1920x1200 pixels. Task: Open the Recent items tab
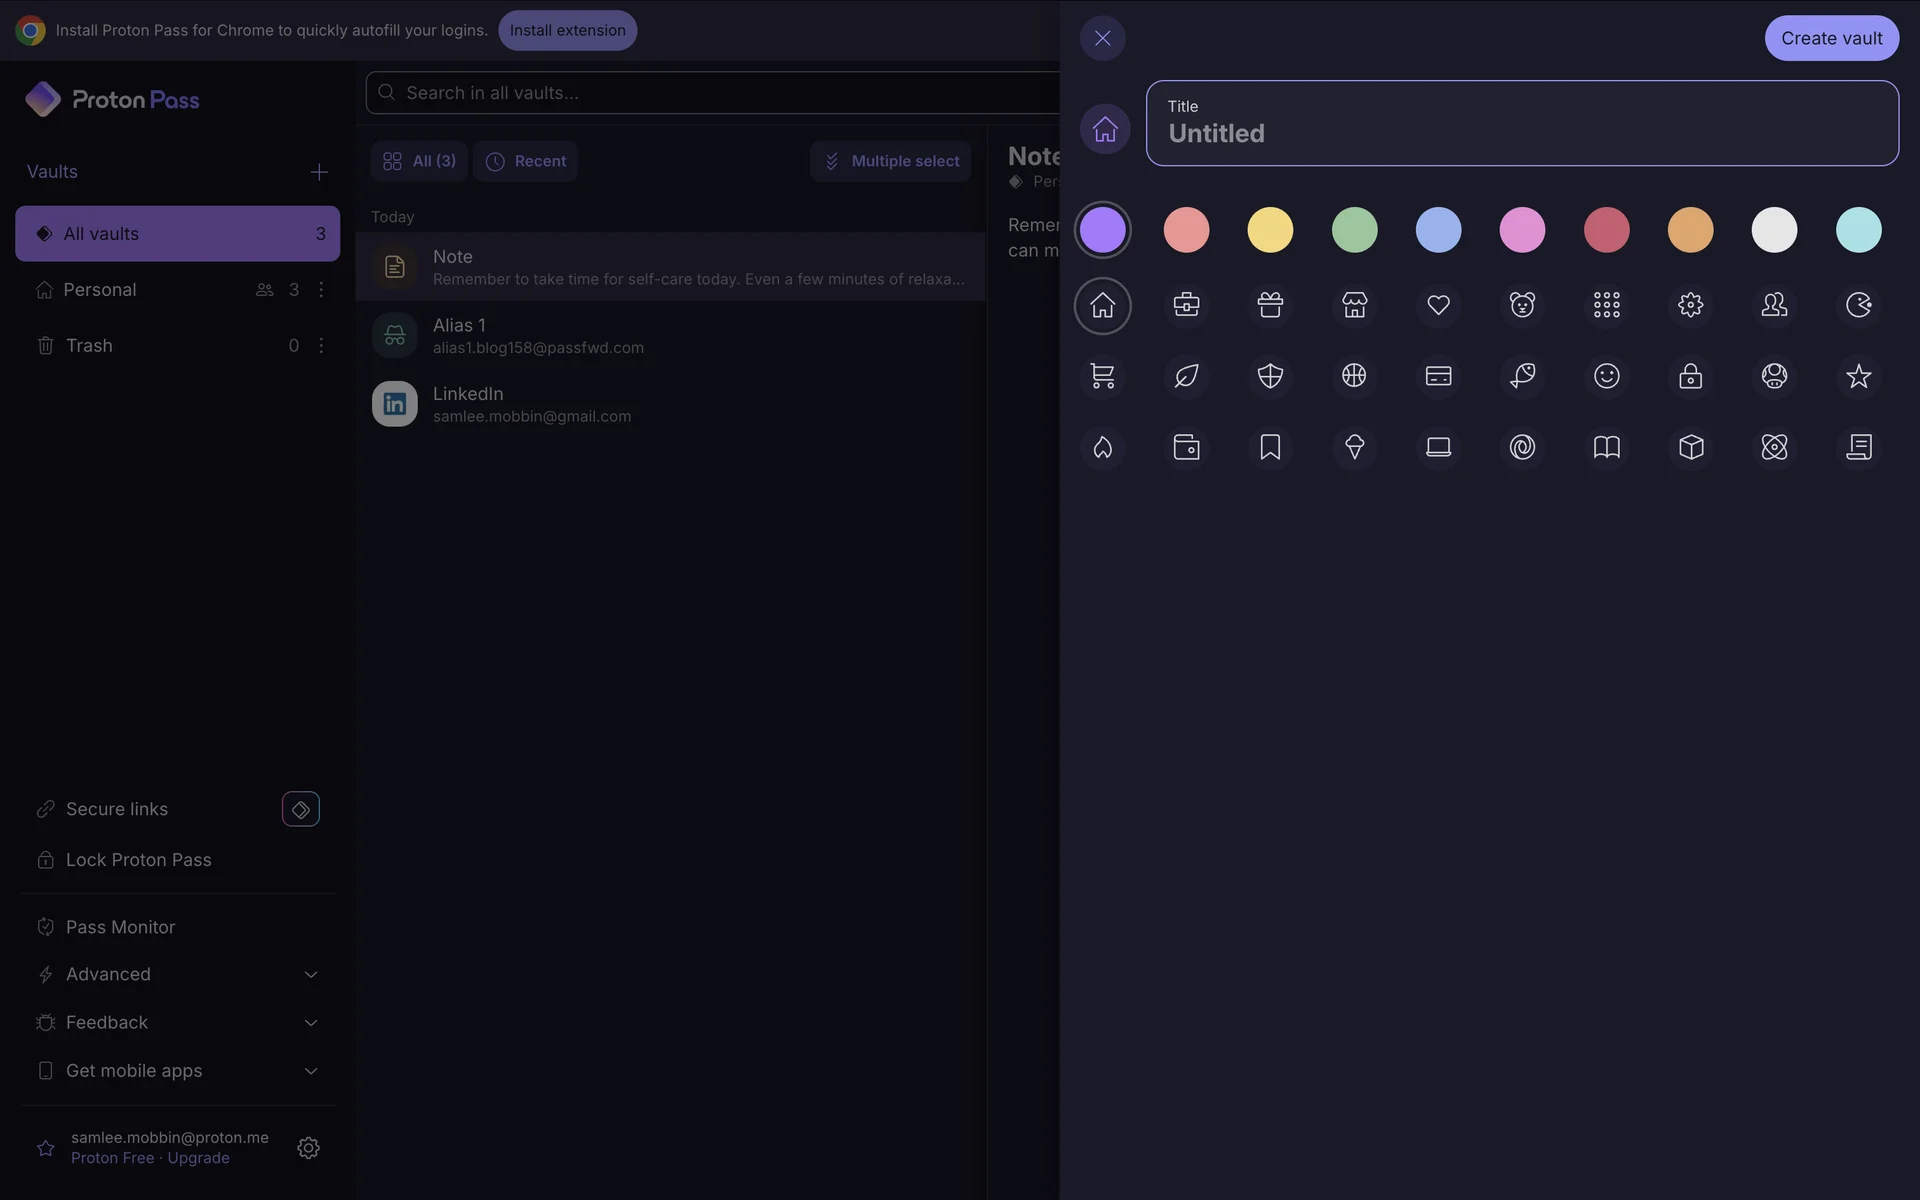pyautogui.click(x=526, y=161)
